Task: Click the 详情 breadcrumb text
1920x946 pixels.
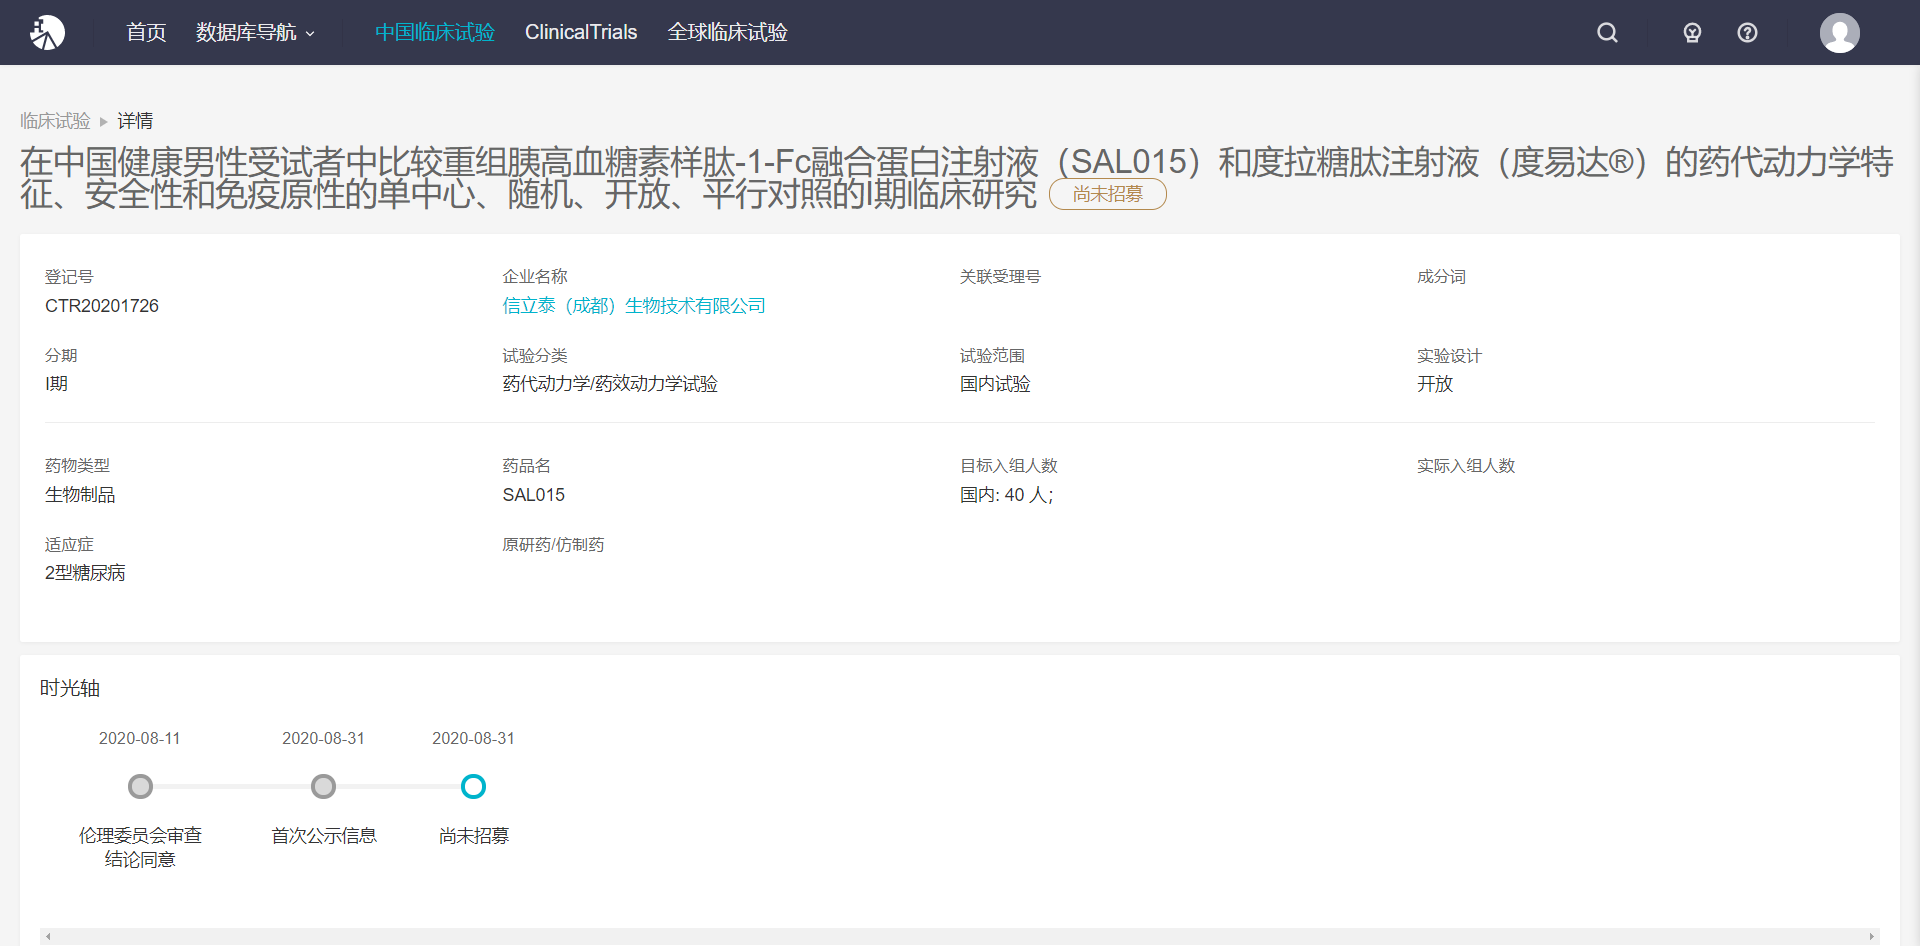Action: (135, 121)
